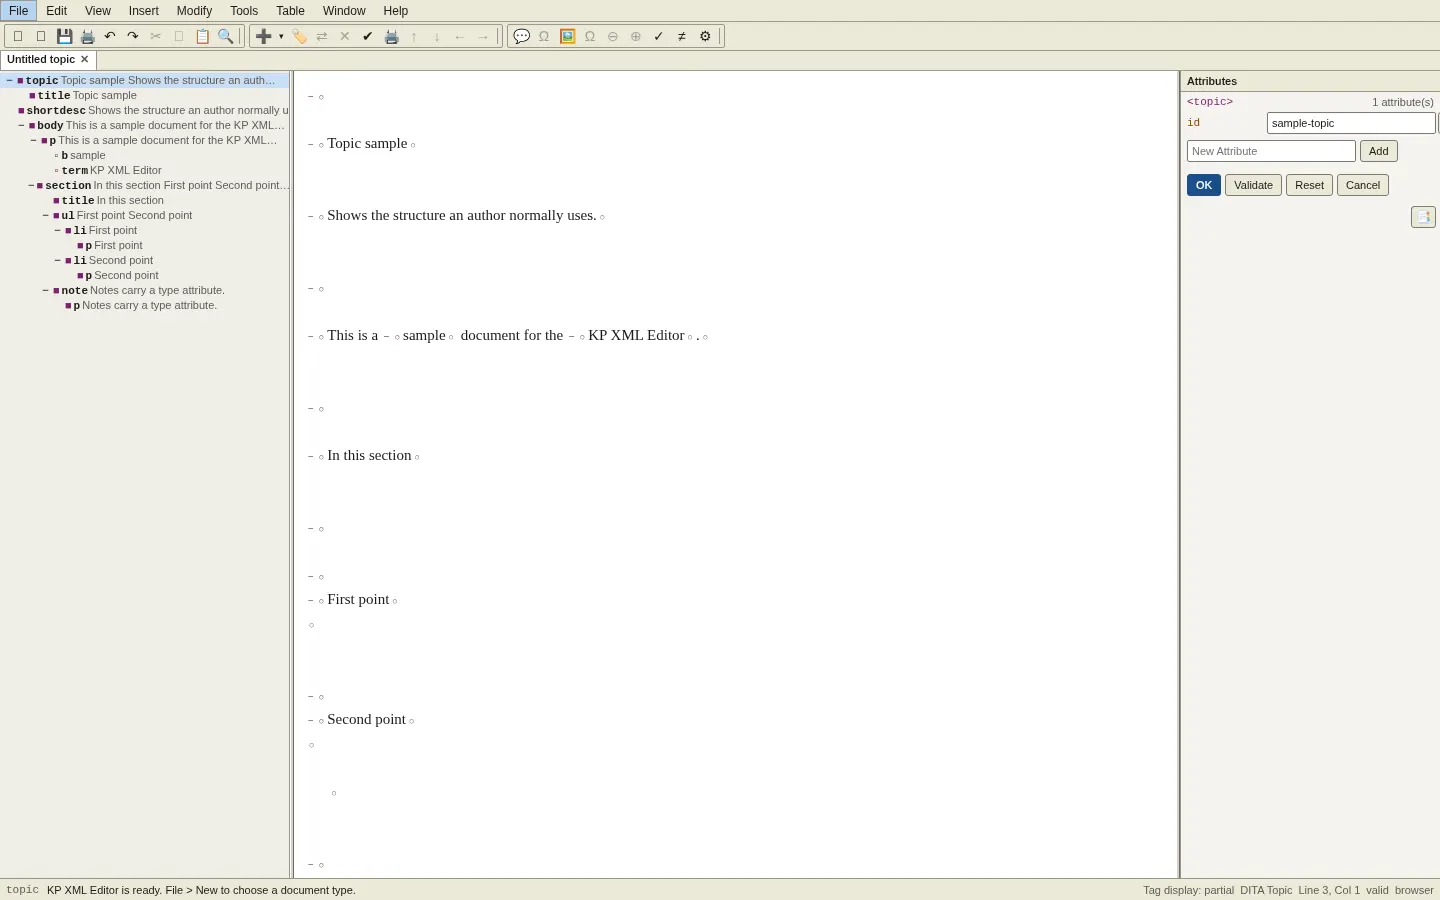Click the Find magnifier icon
Viewport: 1440px width, 900px height.
click(x=226, y=36)
